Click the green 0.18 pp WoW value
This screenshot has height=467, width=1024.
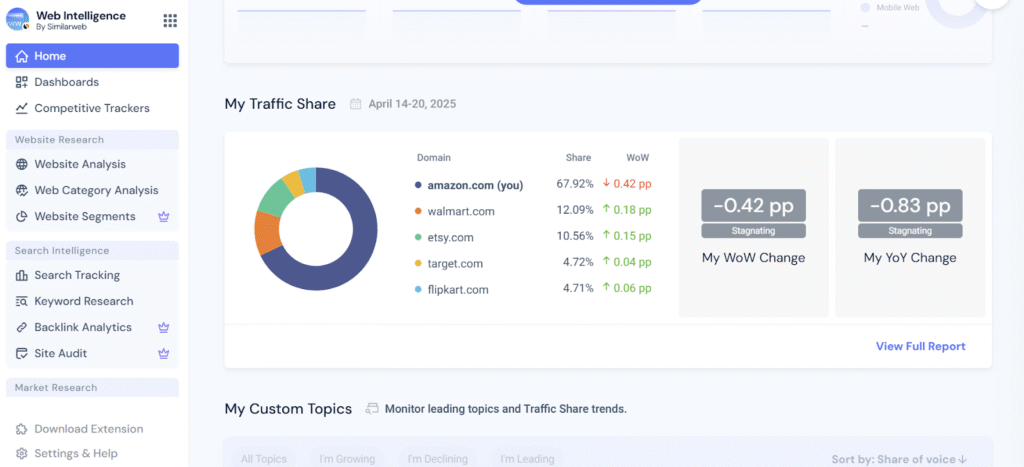(x=627, y=210)
